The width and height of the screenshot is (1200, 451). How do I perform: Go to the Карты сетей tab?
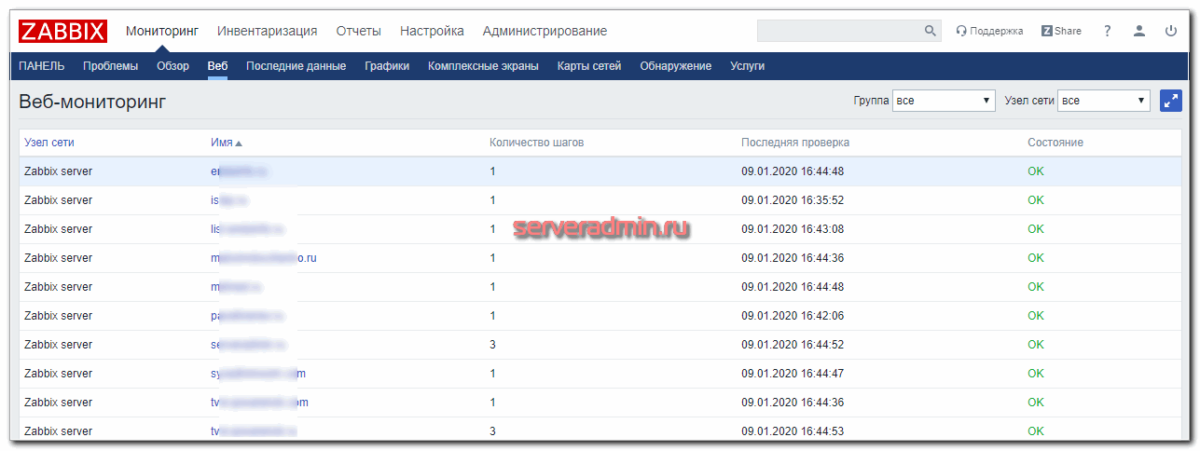coord(589,66)
